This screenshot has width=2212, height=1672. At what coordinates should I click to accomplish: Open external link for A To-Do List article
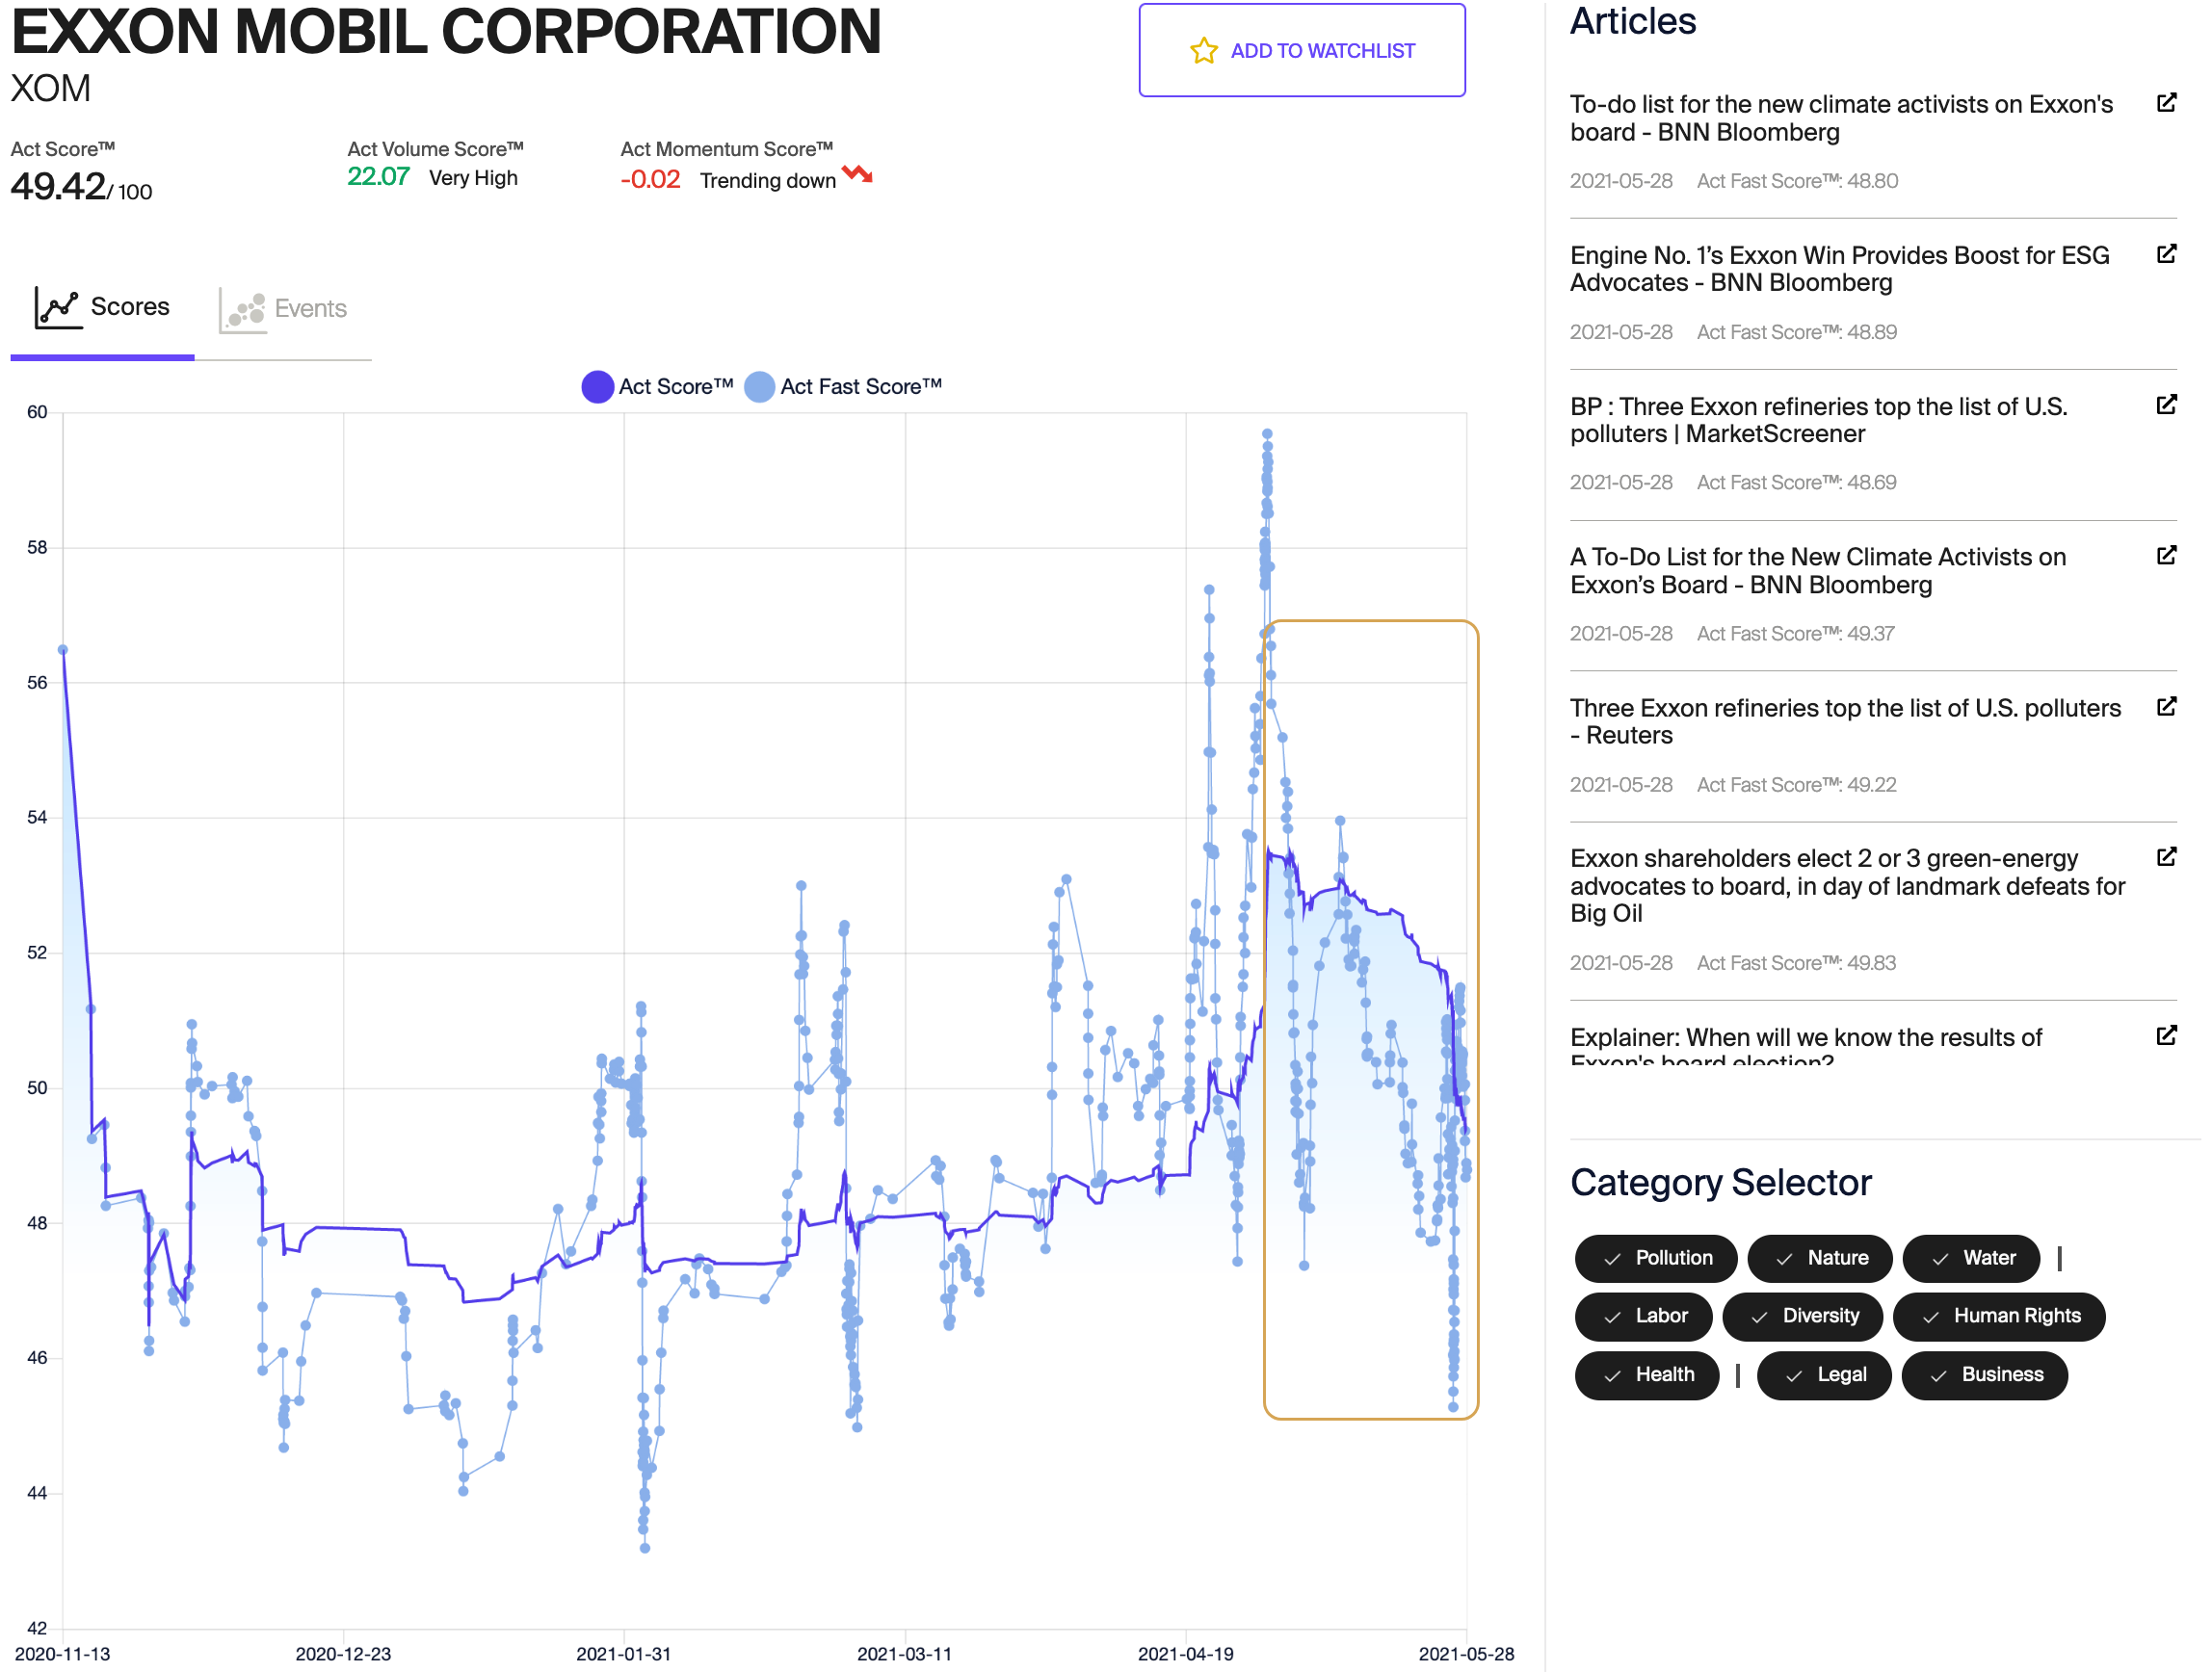click(x=2166, y=556)
